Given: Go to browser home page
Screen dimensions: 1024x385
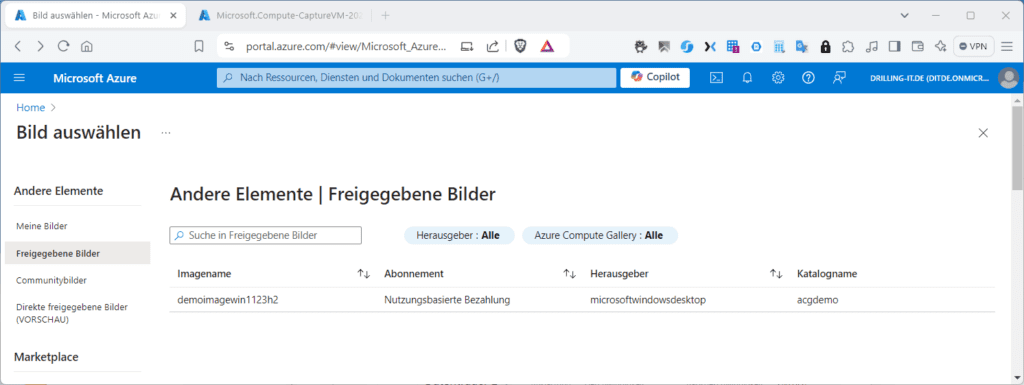Looking at the screenshot, I should click(x=86, y=46).
